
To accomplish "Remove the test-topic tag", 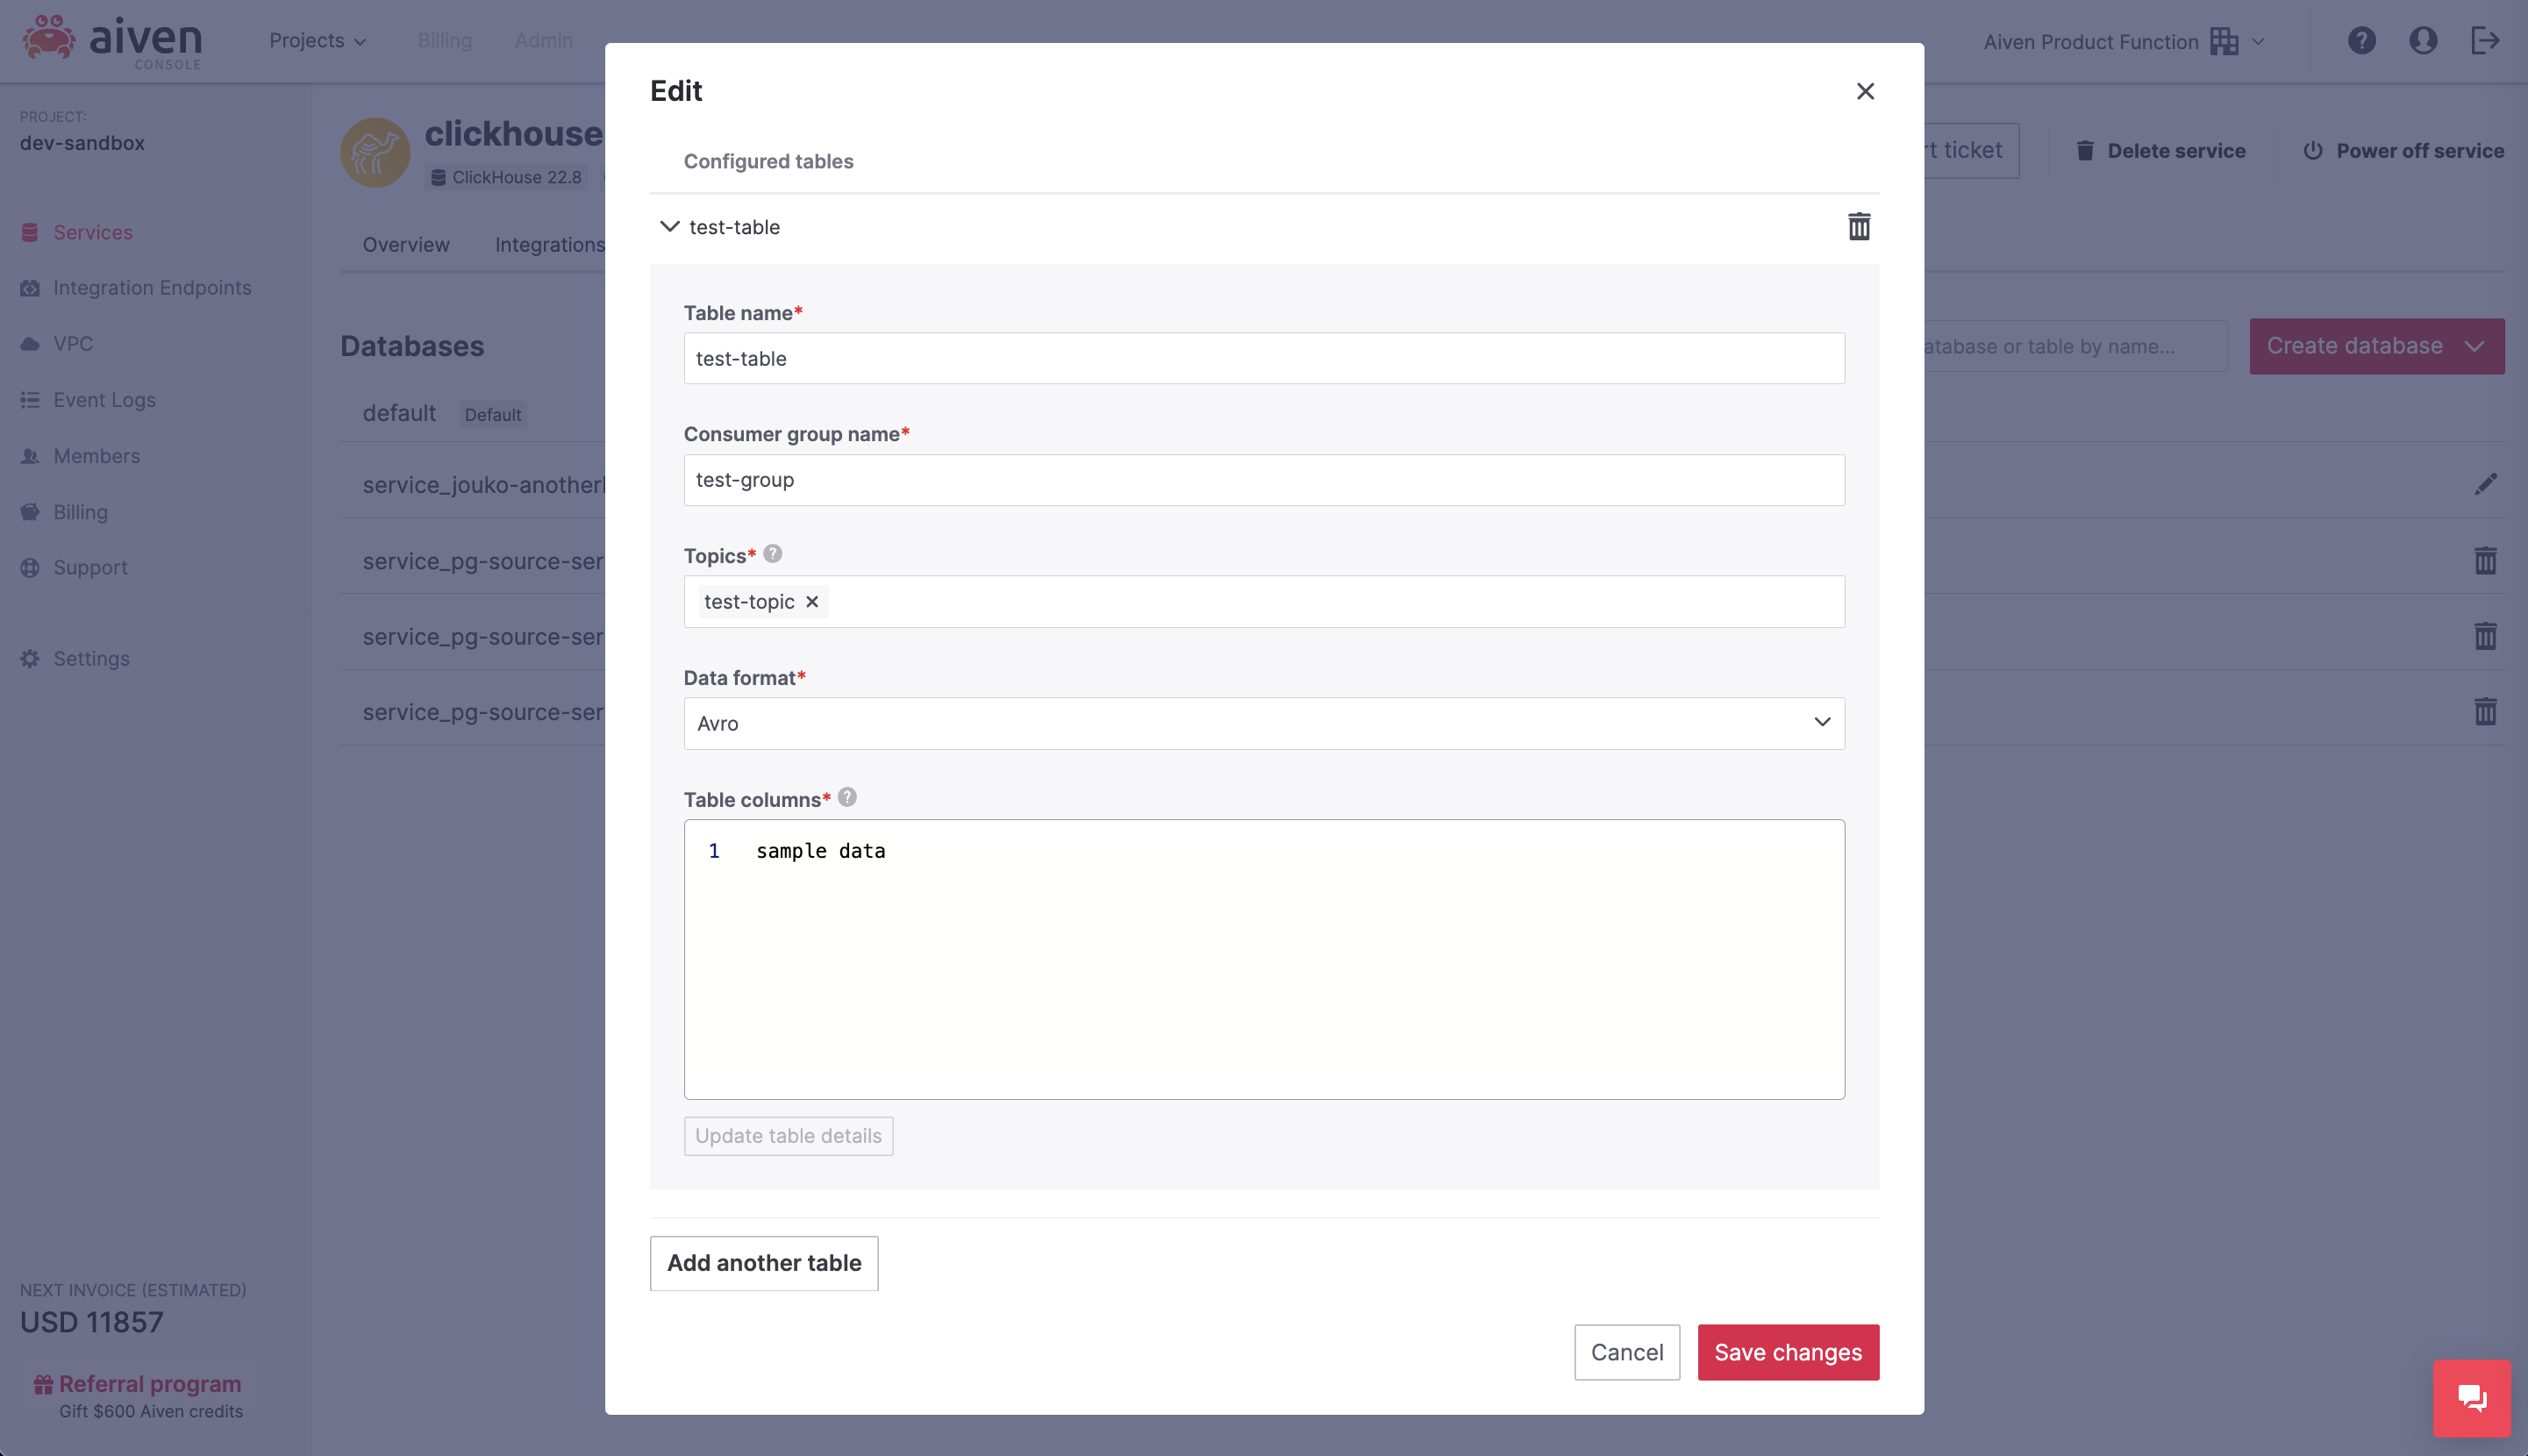I will click(x=812, y=601).
